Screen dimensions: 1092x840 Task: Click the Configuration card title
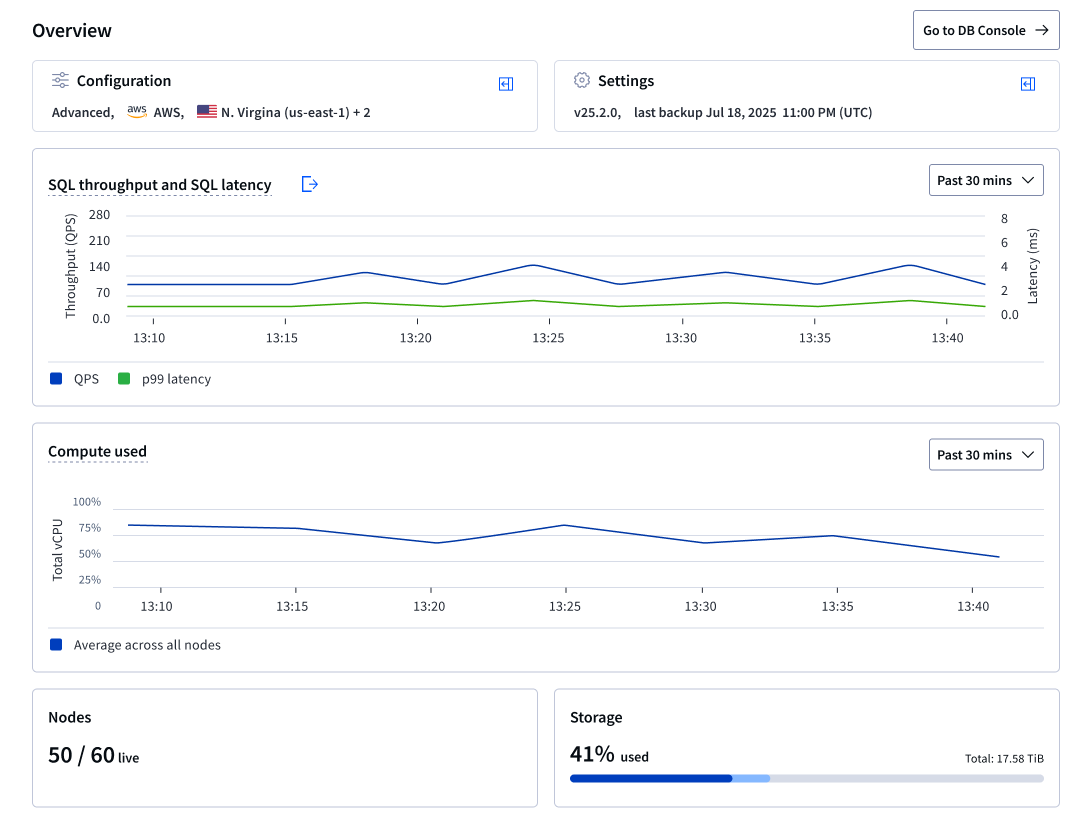(124, 81)
